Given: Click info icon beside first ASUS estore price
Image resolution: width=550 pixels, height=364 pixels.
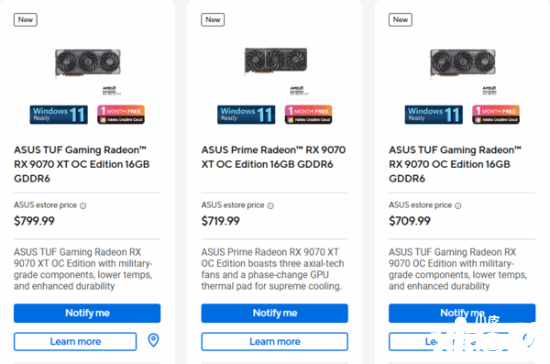Looking at the screenshot, I should [83, 206].
